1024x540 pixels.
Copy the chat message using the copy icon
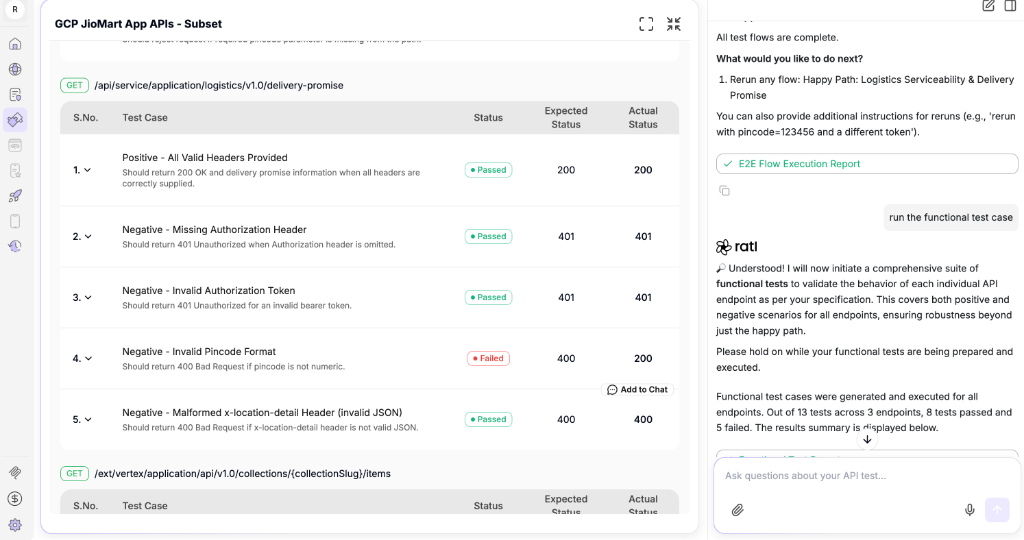tap(724, 190)
